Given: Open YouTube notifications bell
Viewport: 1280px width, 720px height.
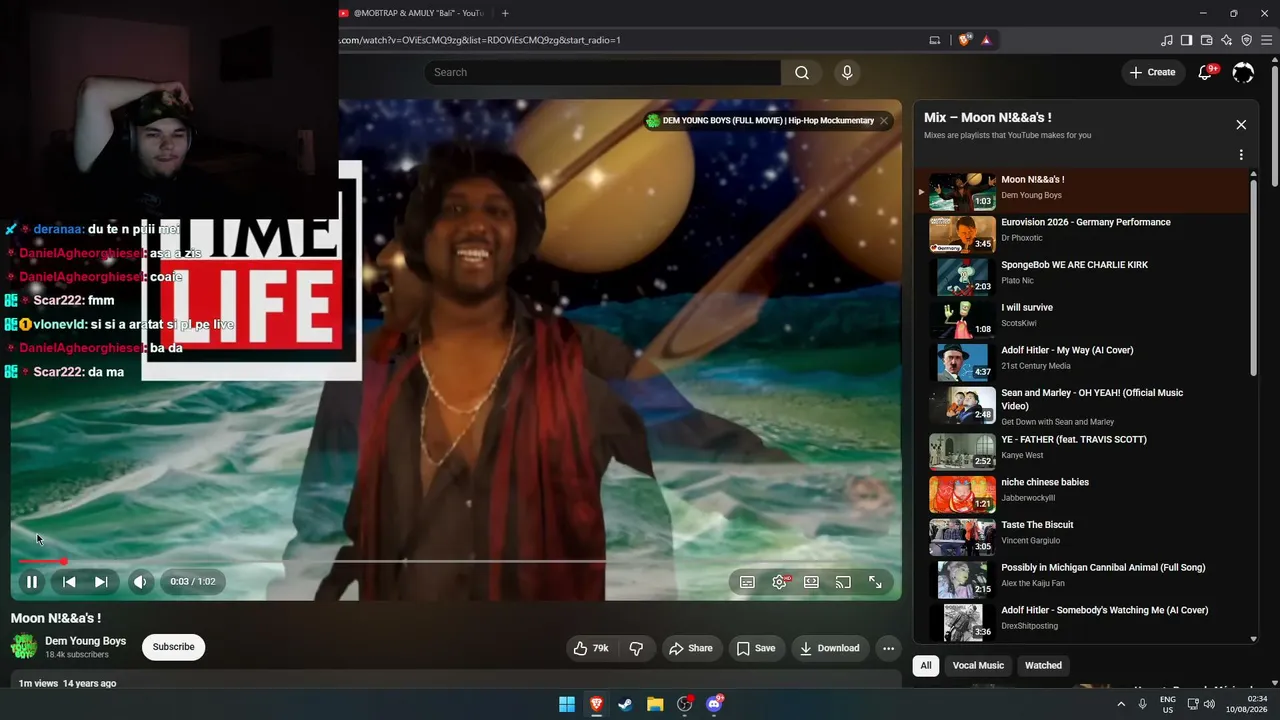Looking at the screenshot, I should pos(1206,72).
